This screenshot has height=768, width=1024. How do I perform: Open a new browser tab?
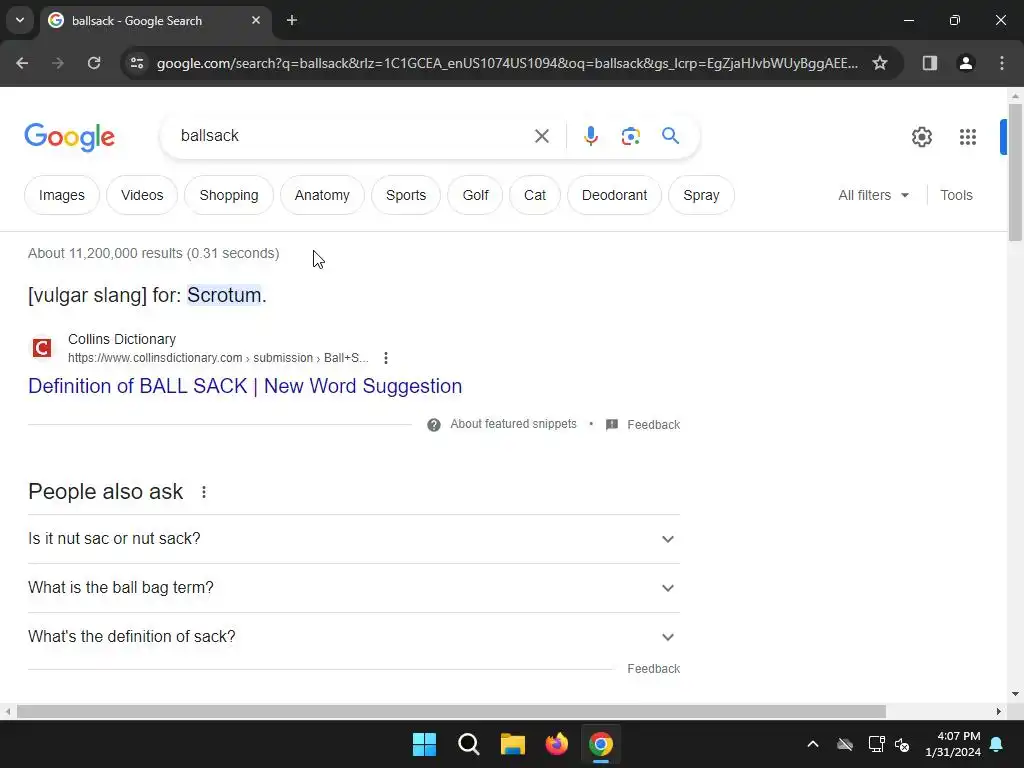pos(292,20)
